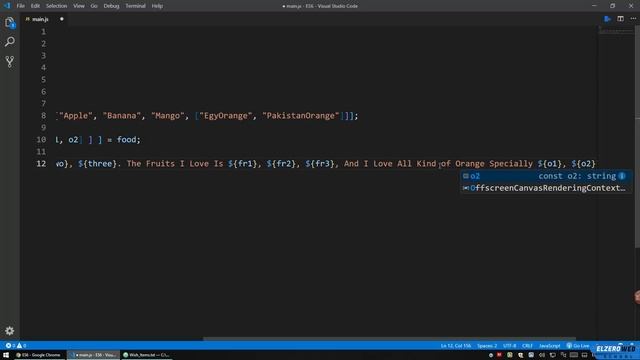Click ${three} in the template string
This screenshot has width=640, height=360.
click(x=97, y=164)
